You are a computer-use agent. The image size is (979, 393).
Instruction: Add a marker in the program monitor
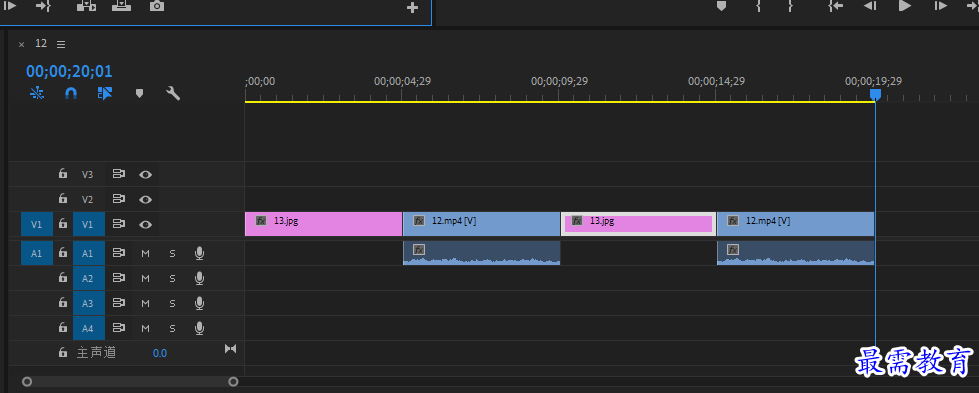point(721,6)
